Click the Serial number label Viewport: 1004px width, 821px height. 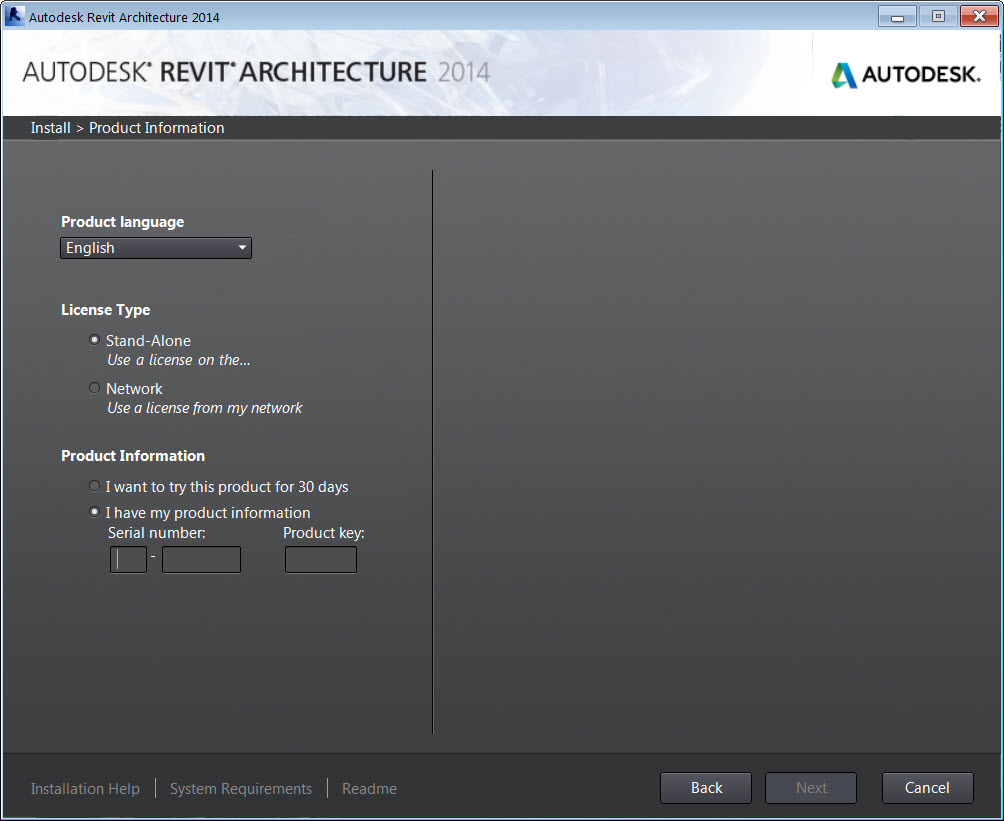coord(156,533)
